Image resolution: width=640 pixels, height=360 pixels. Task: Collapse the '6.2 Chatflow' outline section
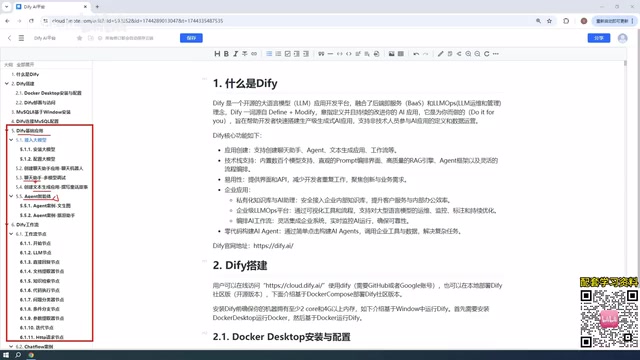pos(11,347)
